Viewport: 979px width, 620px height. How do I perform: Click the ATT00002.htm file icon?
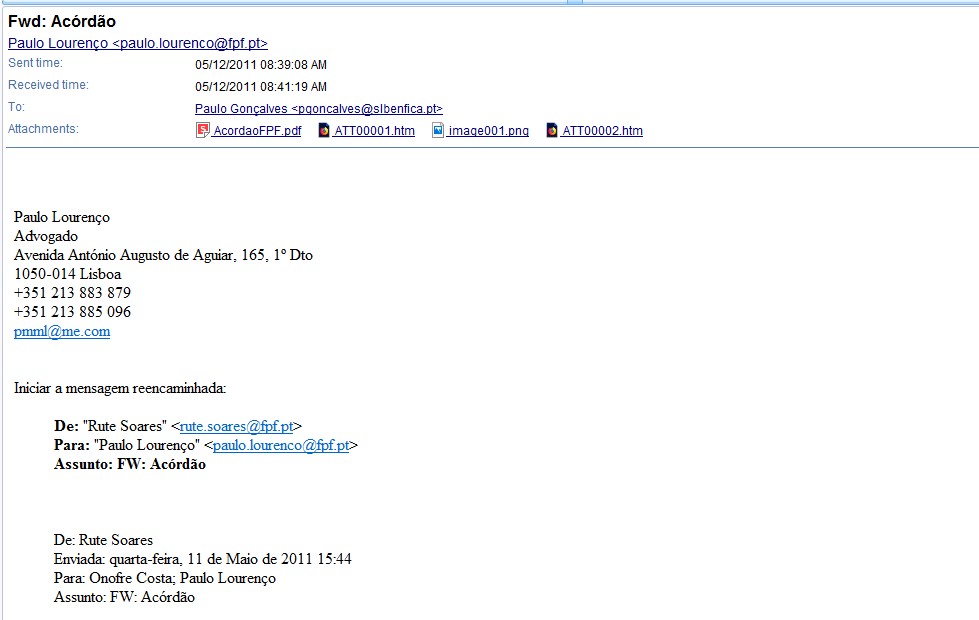point(552,131)
